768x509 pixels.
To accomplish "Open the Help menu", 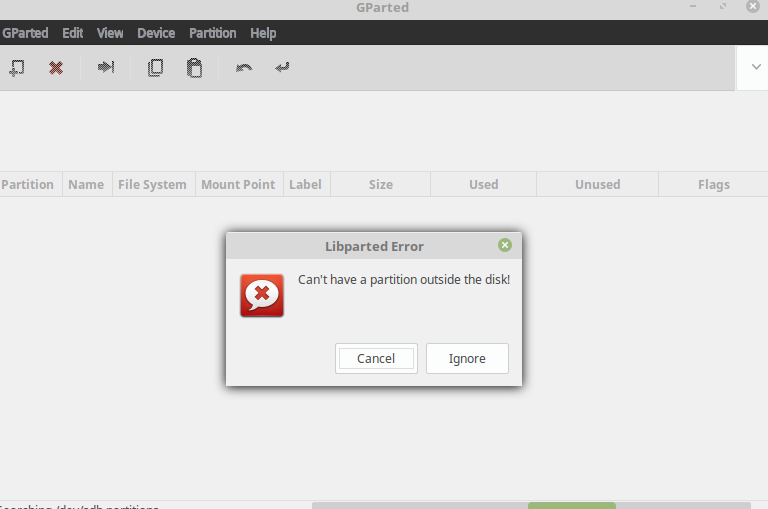I will [263, 33].
